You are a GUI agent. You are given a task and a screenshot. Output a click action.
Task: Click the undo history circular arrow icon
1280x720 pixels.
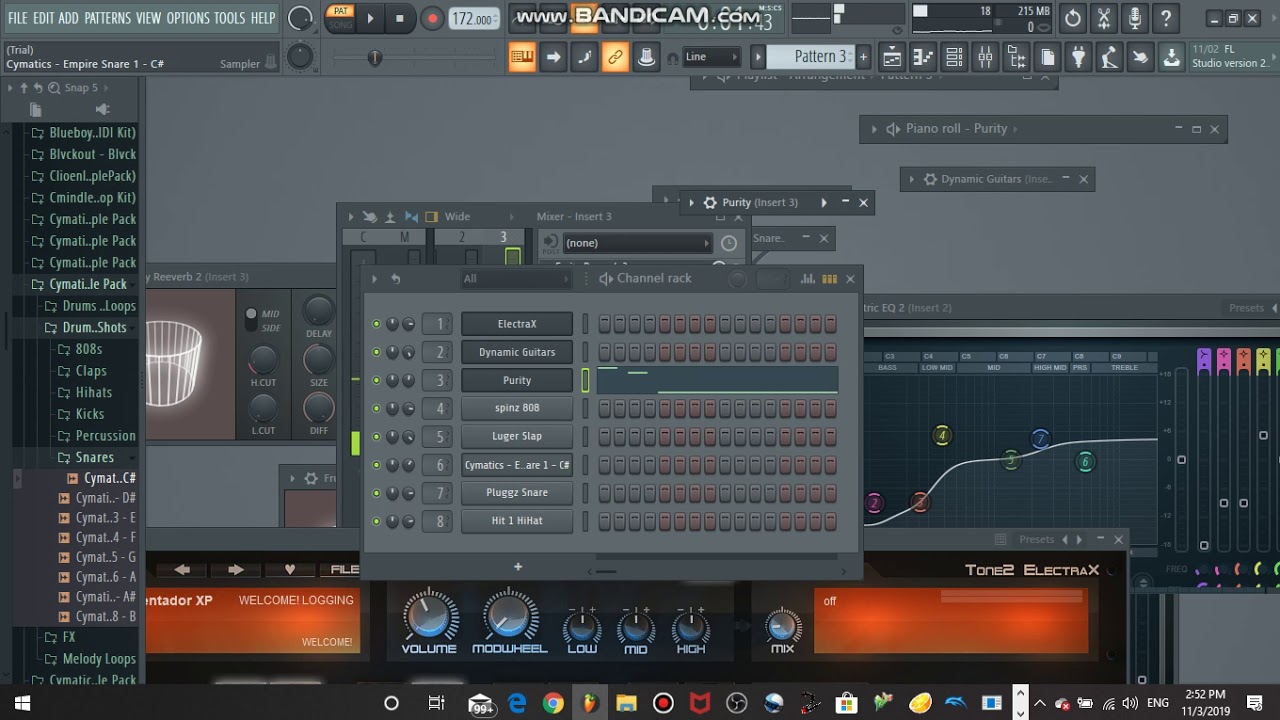point(1073,18)
